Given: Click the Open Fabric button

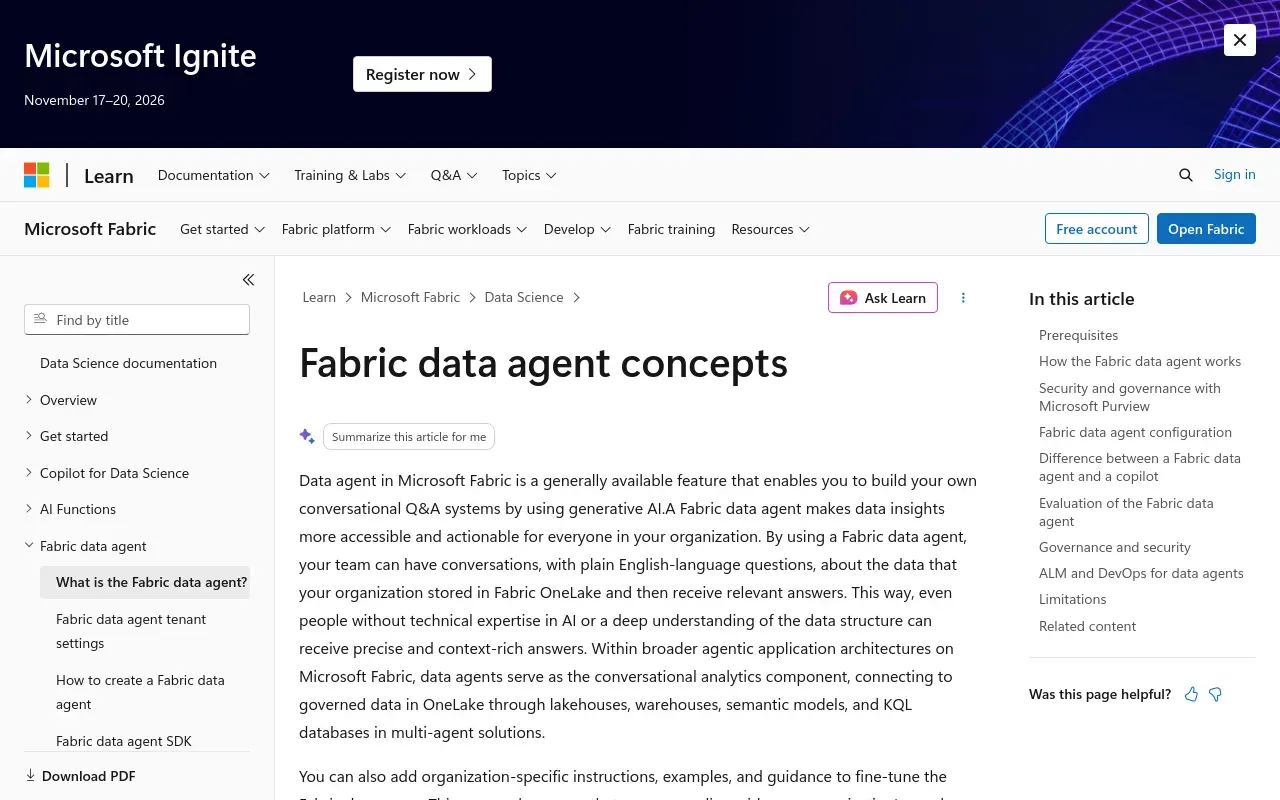Looking at the screenshot, I should pyautogui.click(x=1206, y=229).
